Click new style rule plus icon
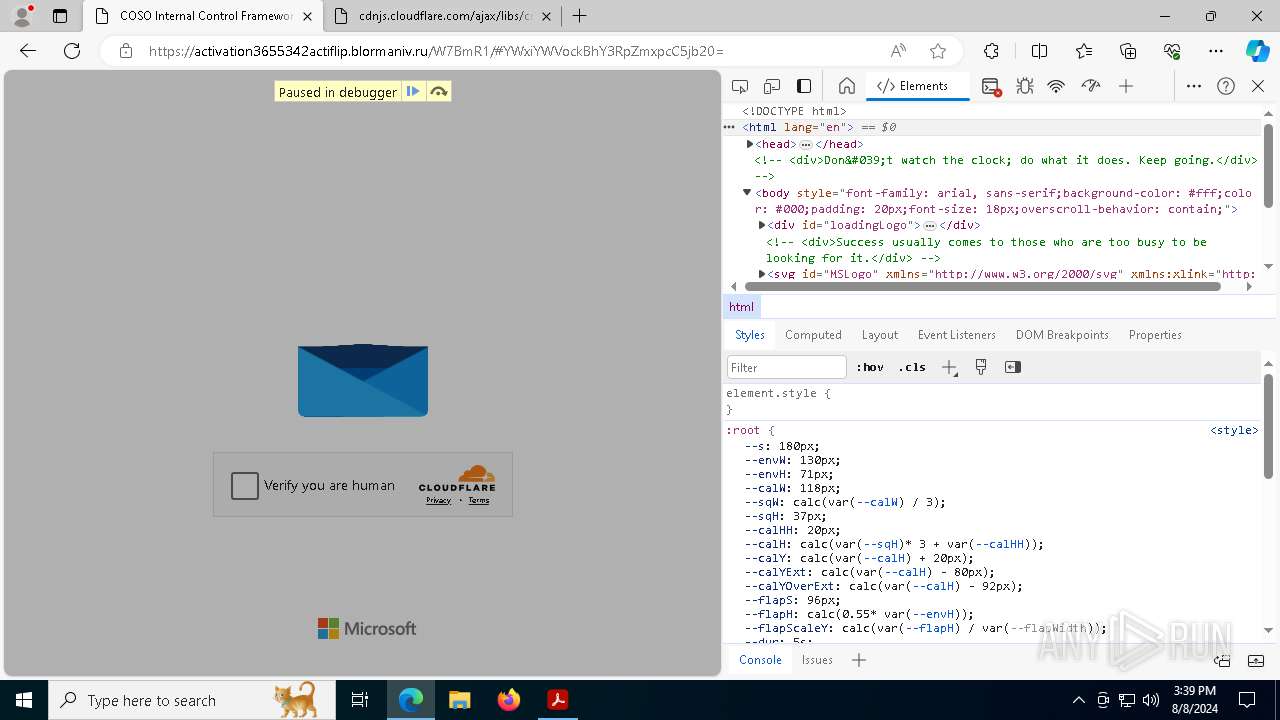This screenshot has width=1280, height=720. coord(949,367)
